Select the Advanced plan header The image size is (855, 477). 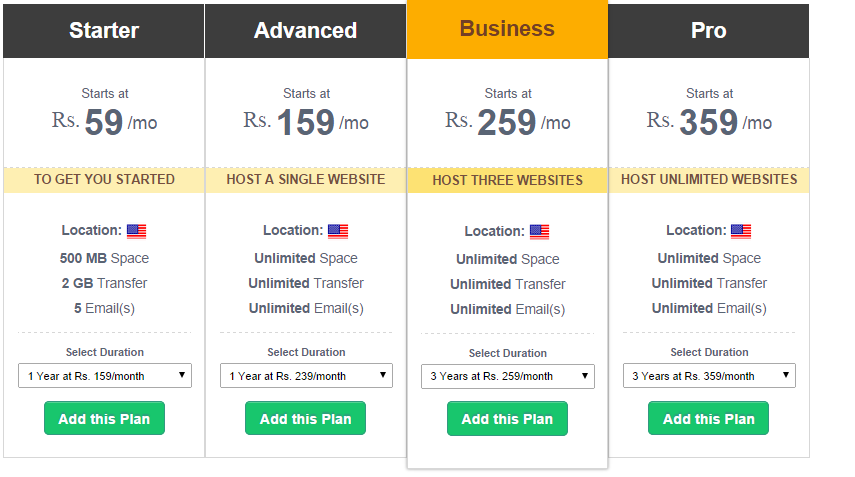[x=305, y=31]
